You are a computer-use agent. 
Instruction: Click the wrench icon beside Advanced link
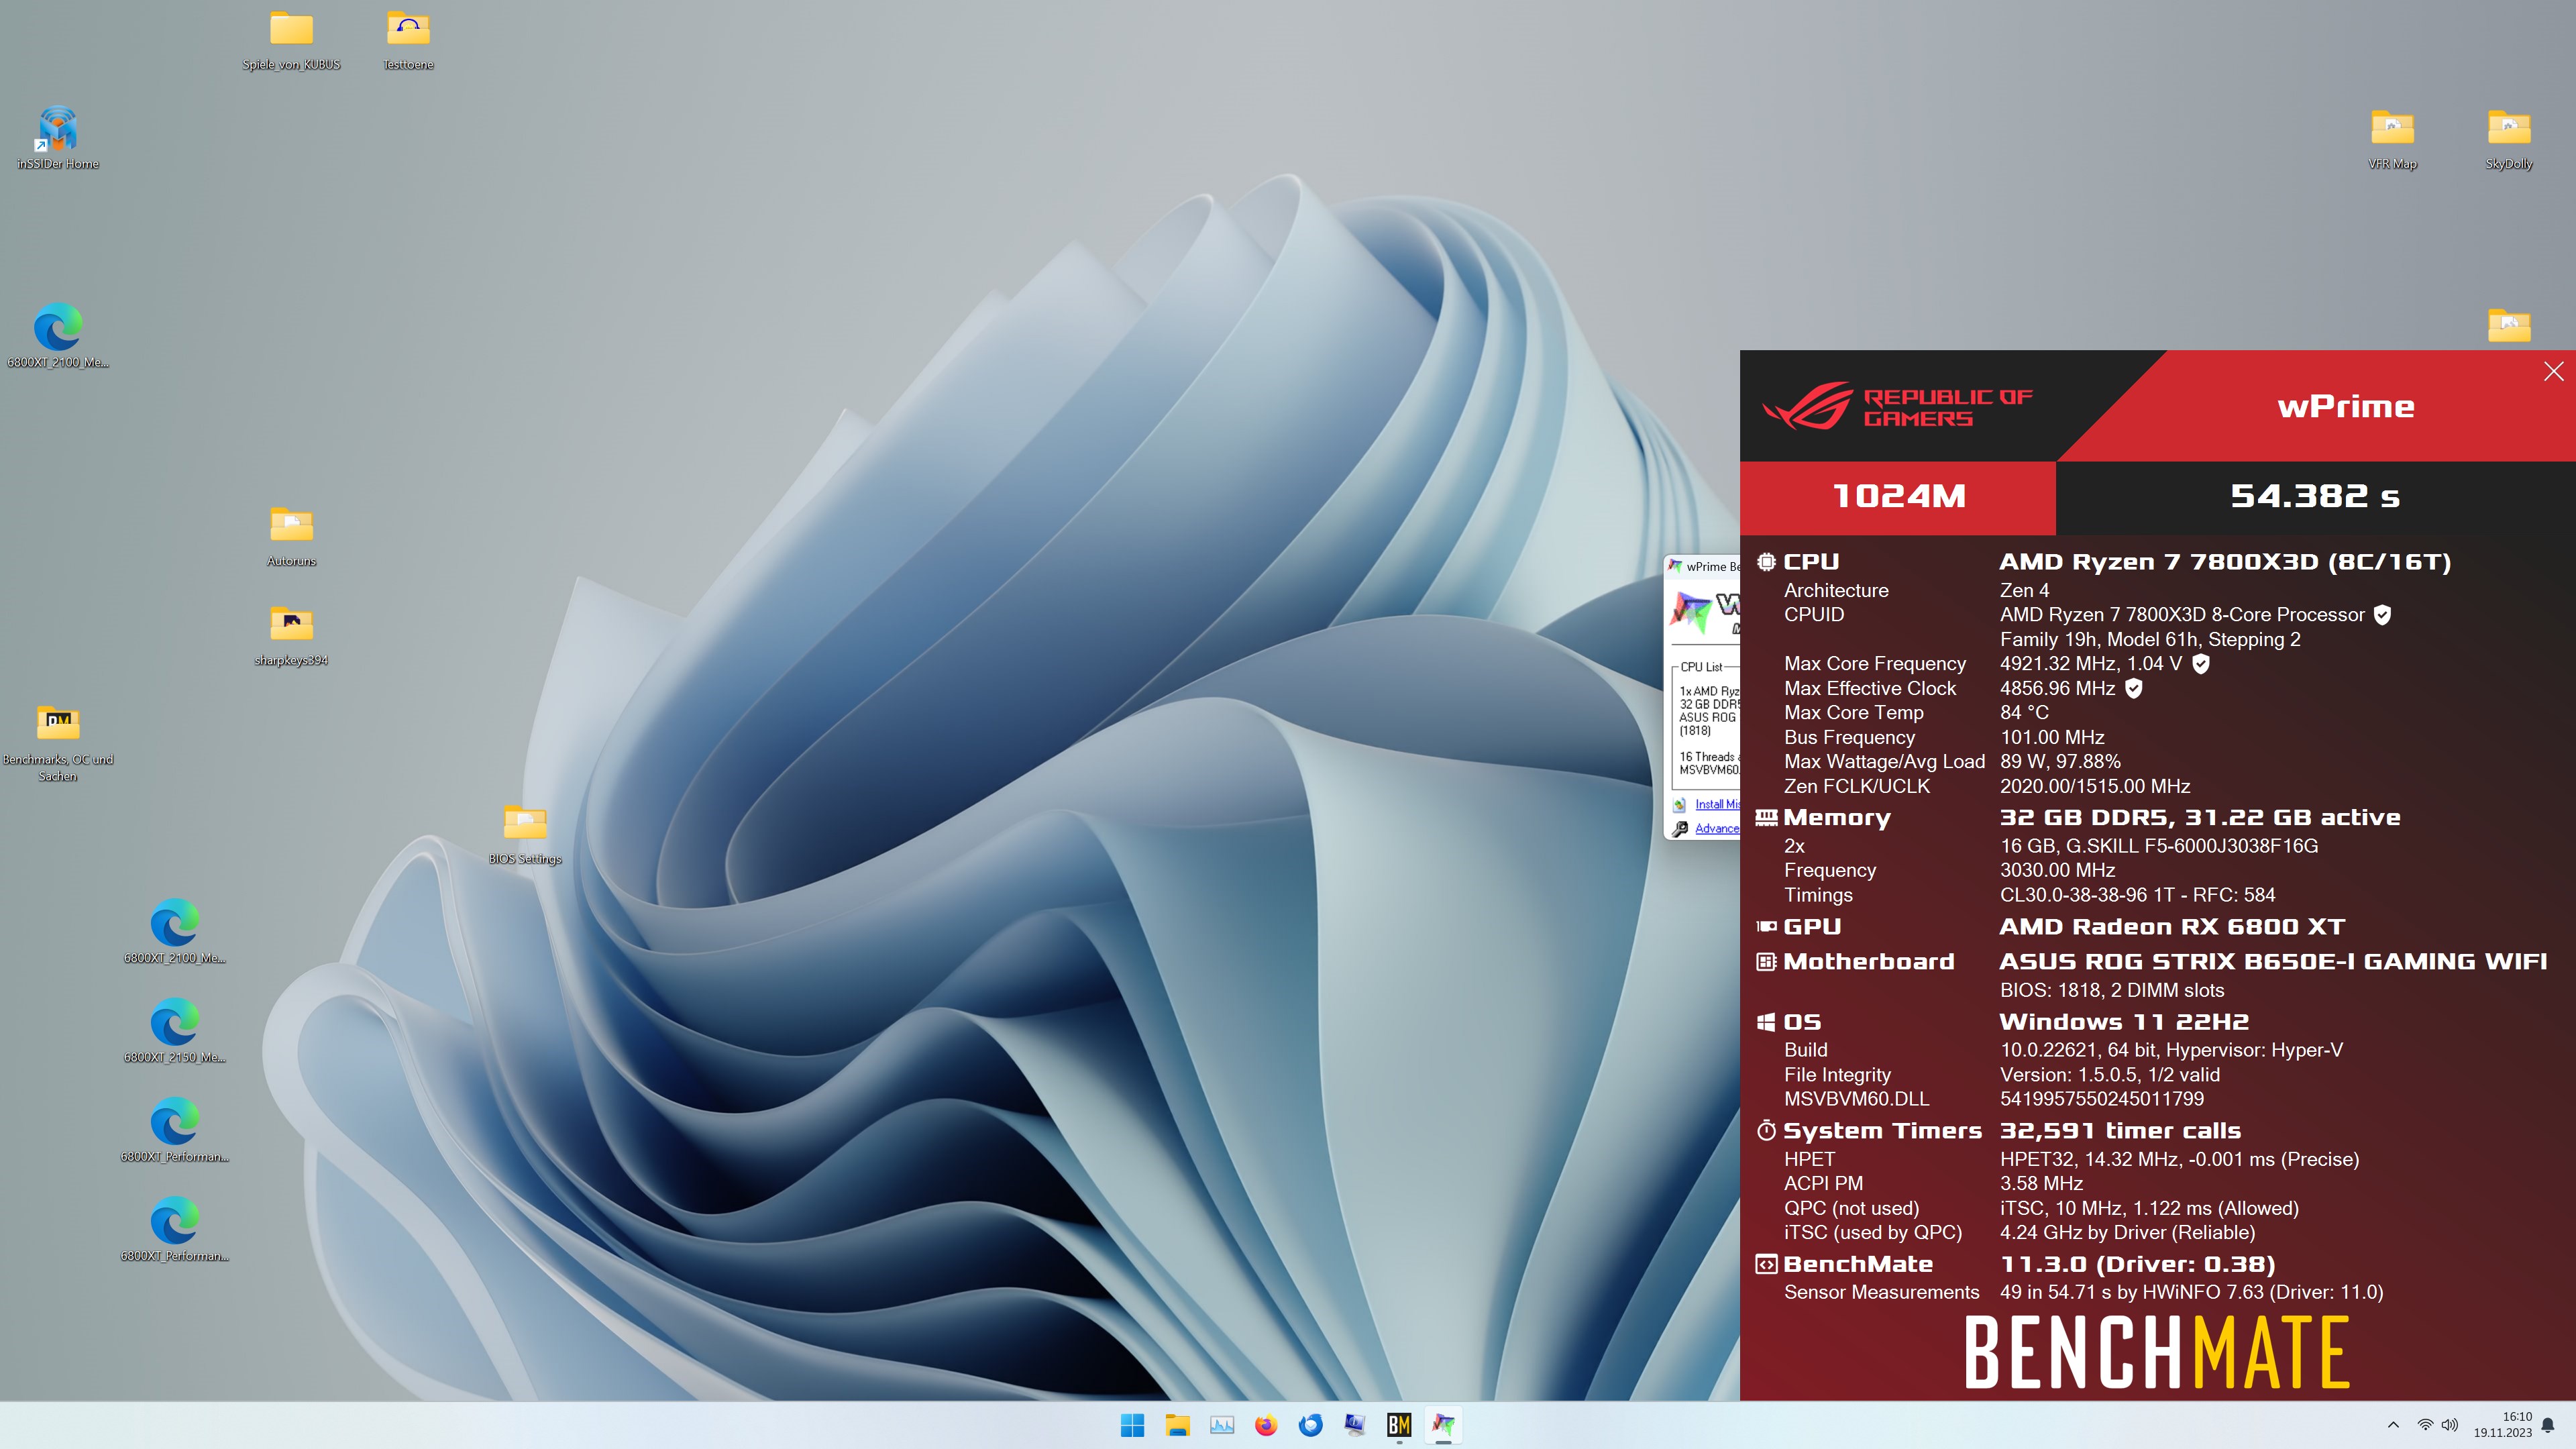(x=1680, y=829)
